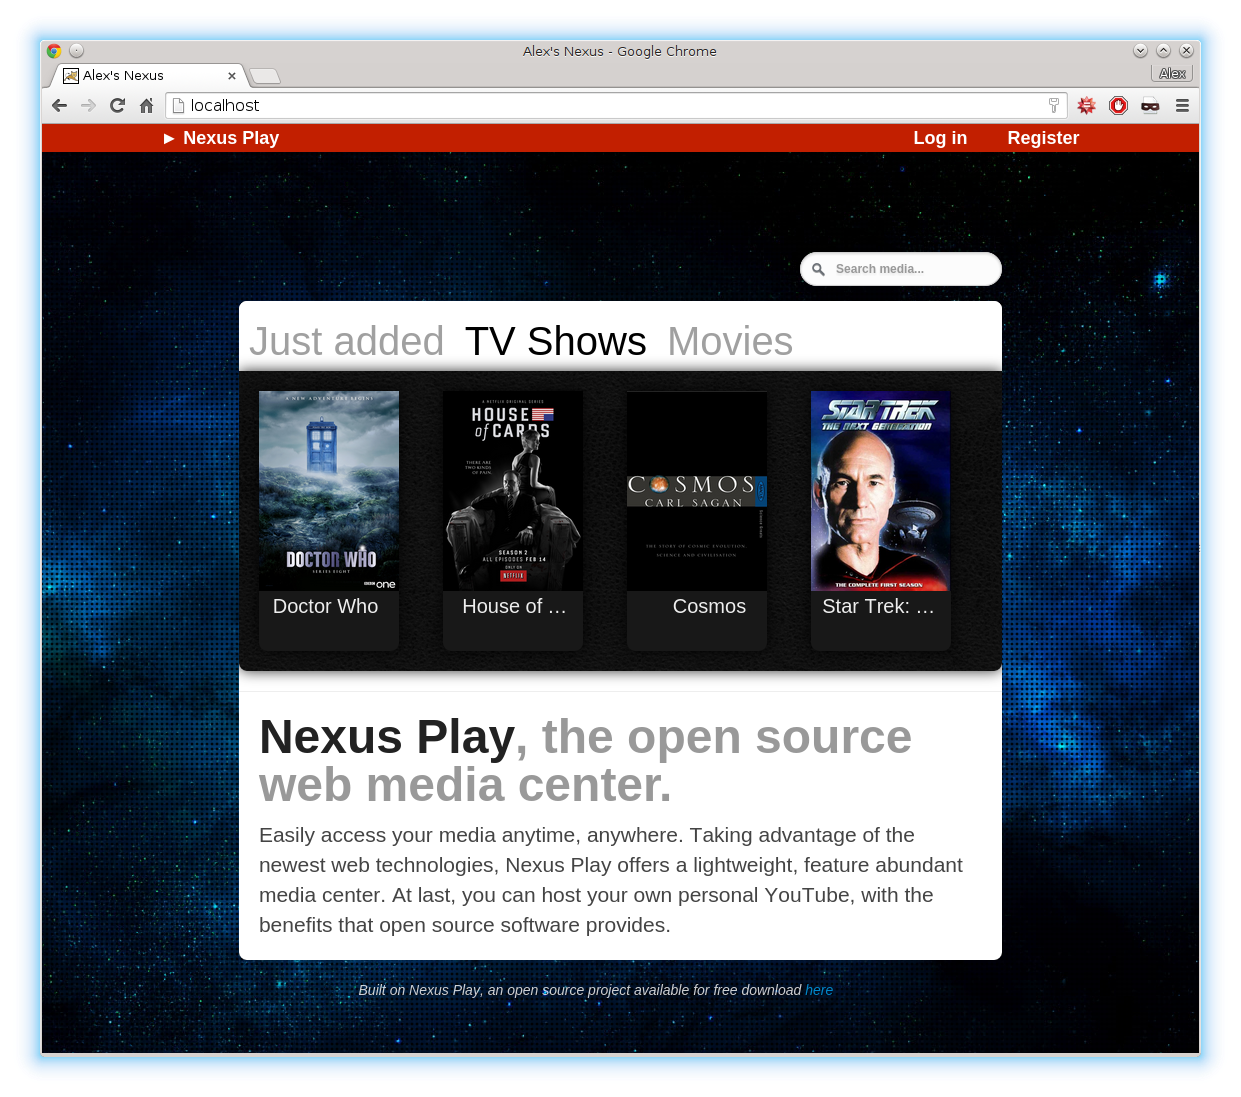Reload the page with refresh icon

coord(117,106)
